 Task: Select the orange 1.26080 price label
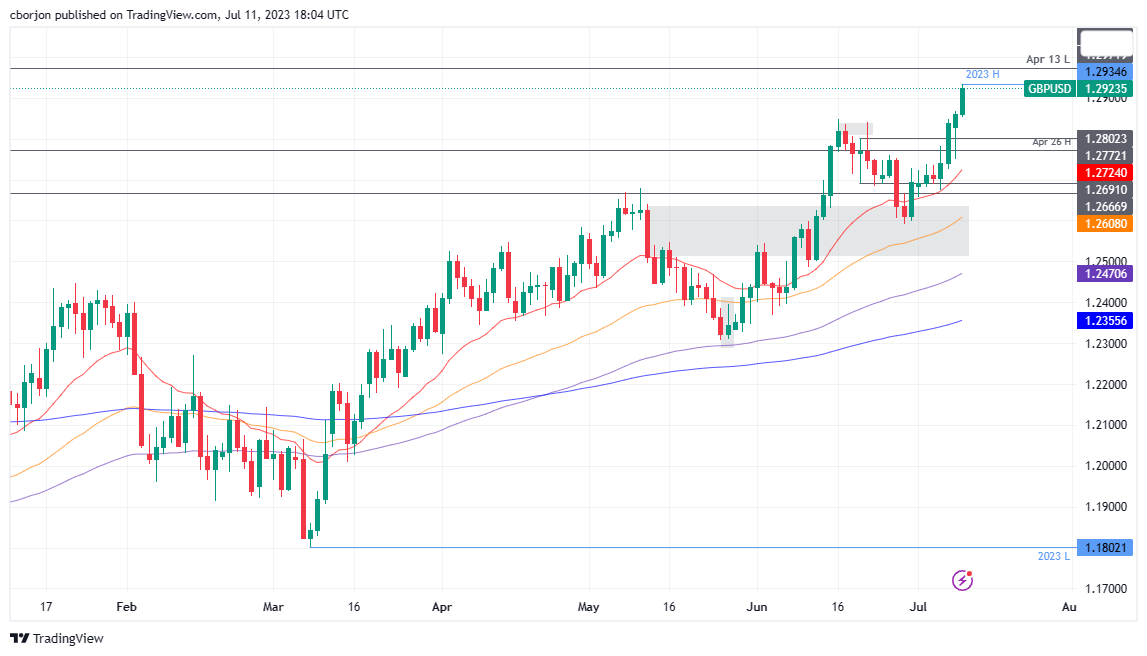[1104, 224]
